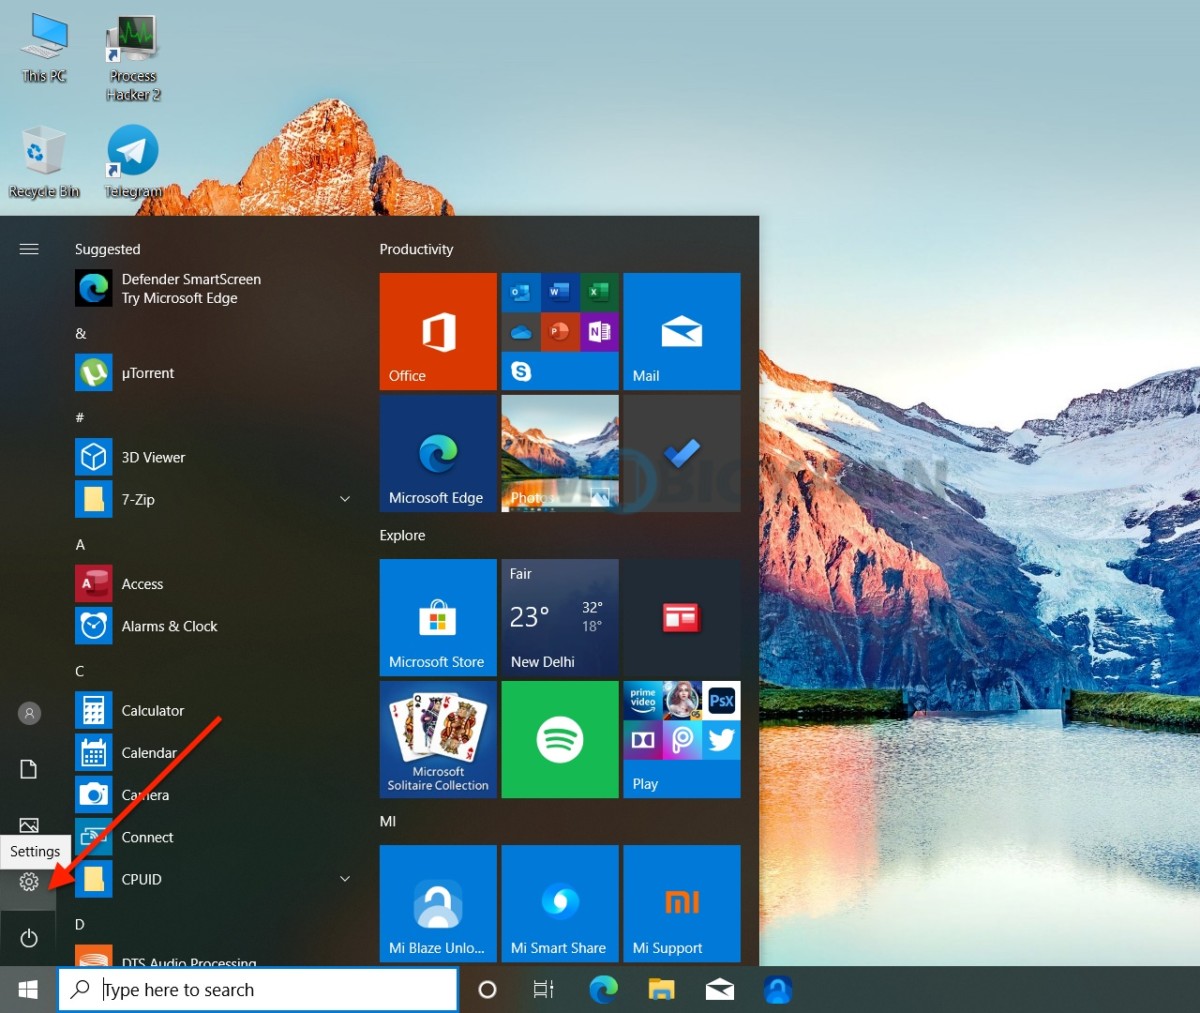Expand the 7-Zip folder chevron
The width and height of the screenshot is (1200, 1013).
pos(345,498)
